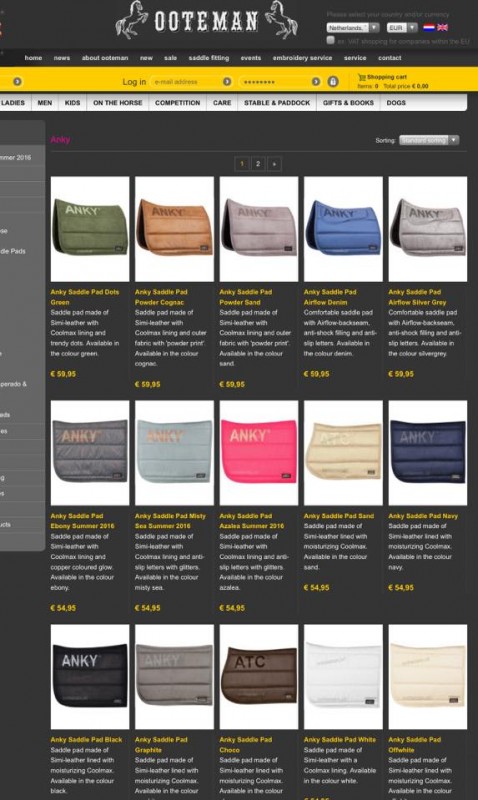This screenshot has height=800, width=478.
Task: Click the arrow after the password field
Action: click(x=316, y=82)
